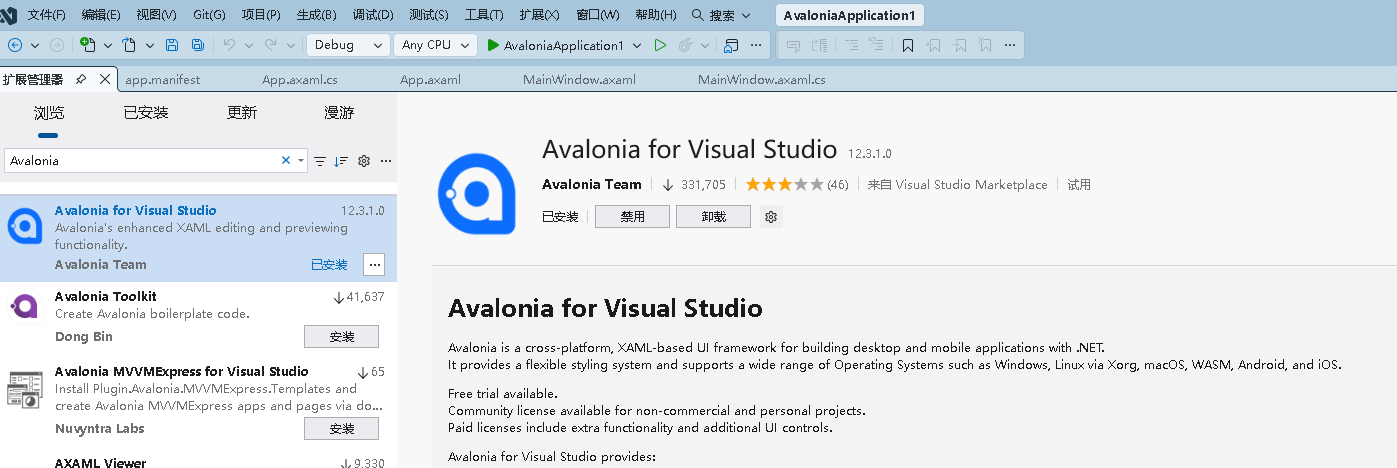1397x468 pixels.
Task: Click the Save All double-disk icon
Action: tap(198, 45)
